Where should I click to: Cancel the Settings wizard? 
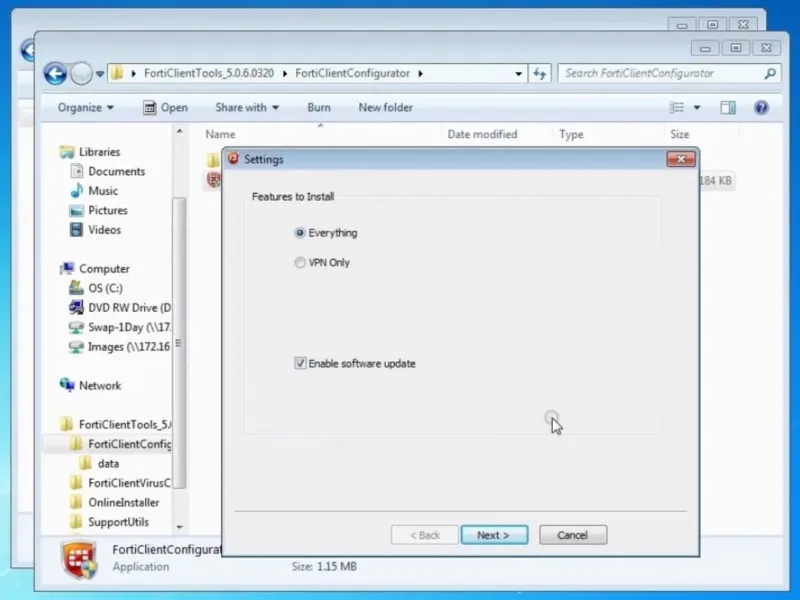click(x=573, y=535)
